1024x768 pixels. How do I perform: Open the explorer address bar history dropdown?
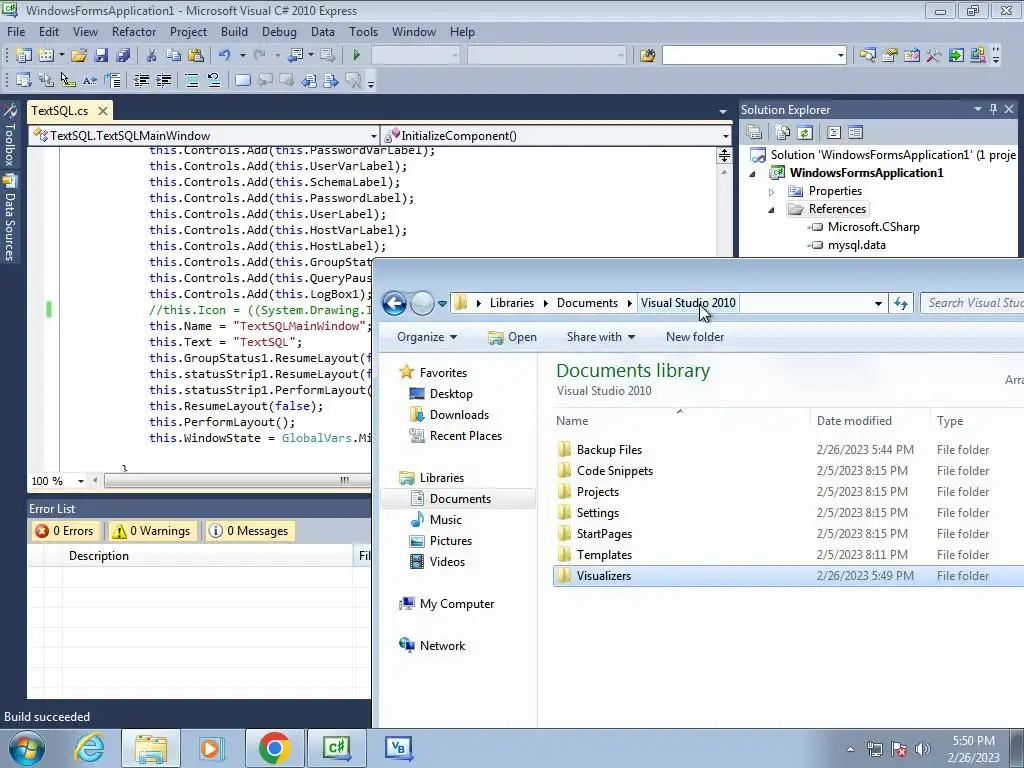point(878,303)
